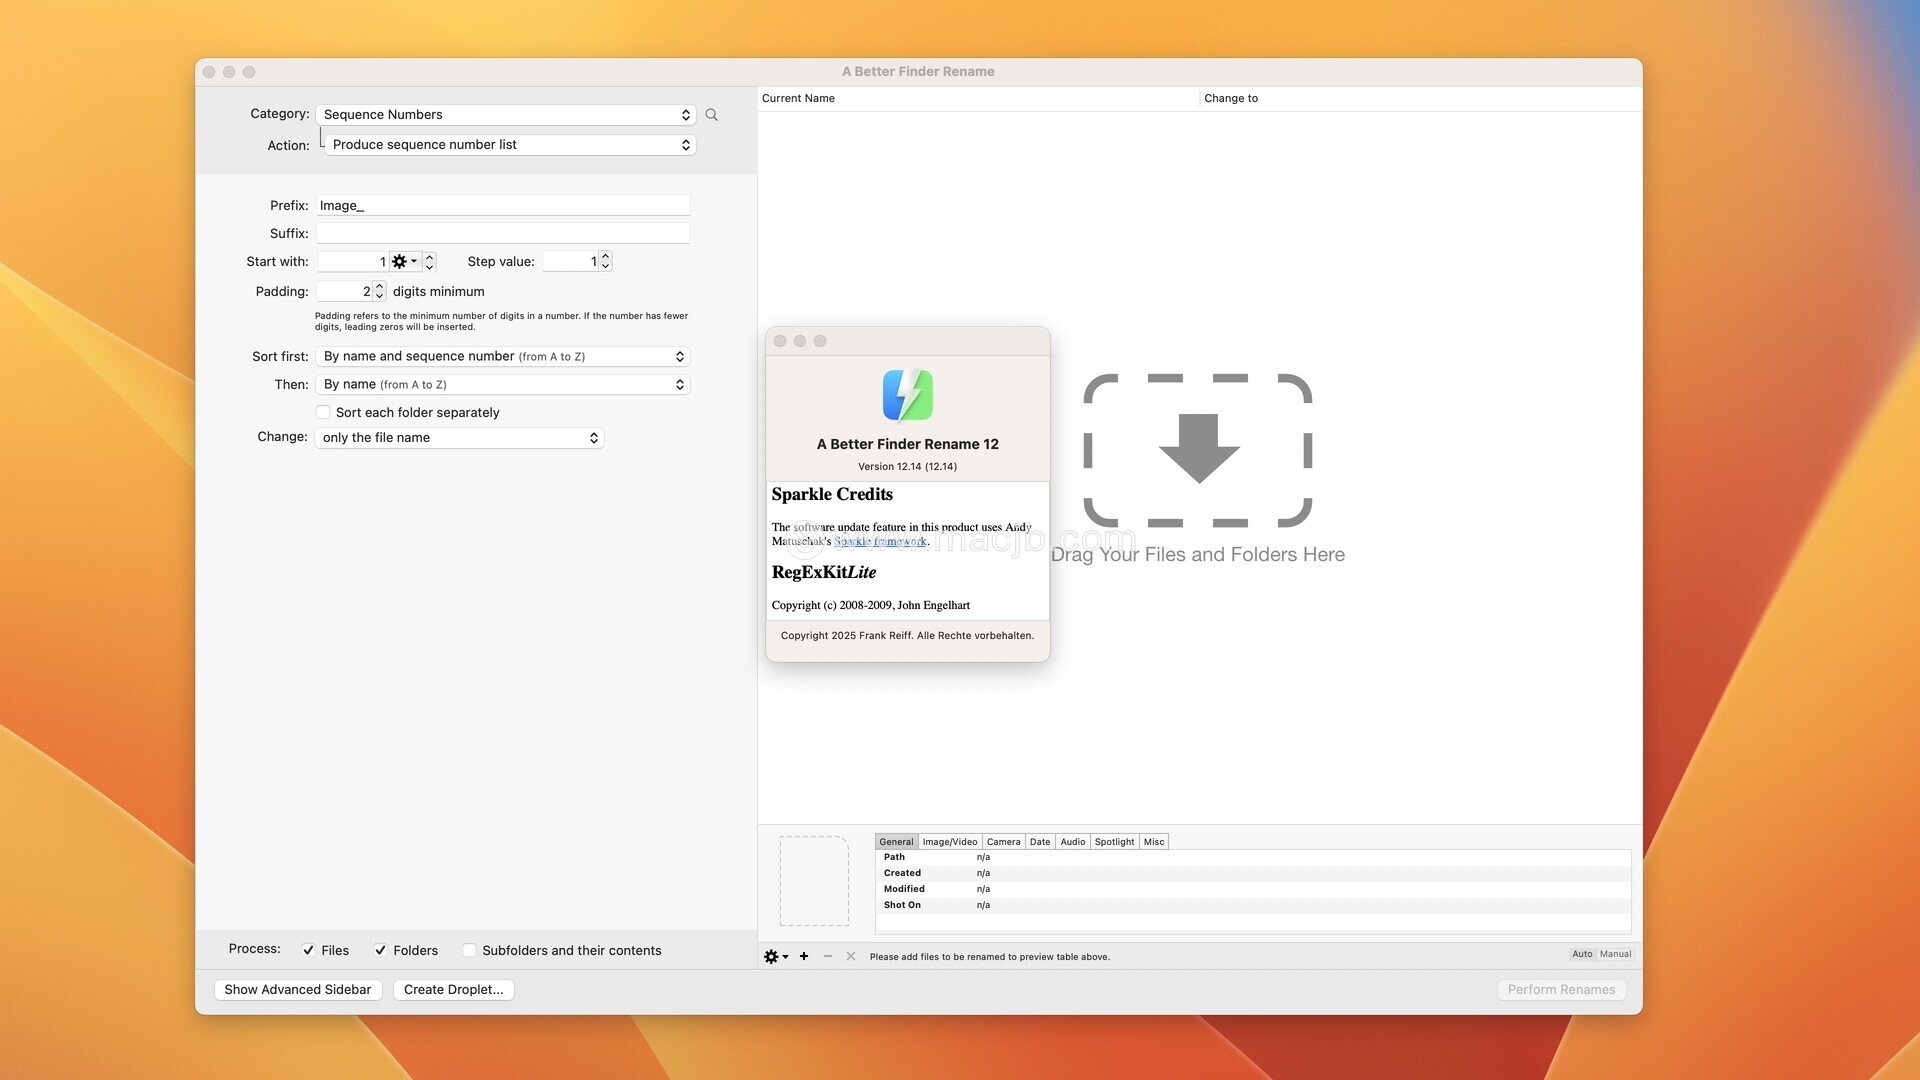Uncheck the Folders process checkbox
Viewport: 1920px width, 1080px height.
coord(380,951)
